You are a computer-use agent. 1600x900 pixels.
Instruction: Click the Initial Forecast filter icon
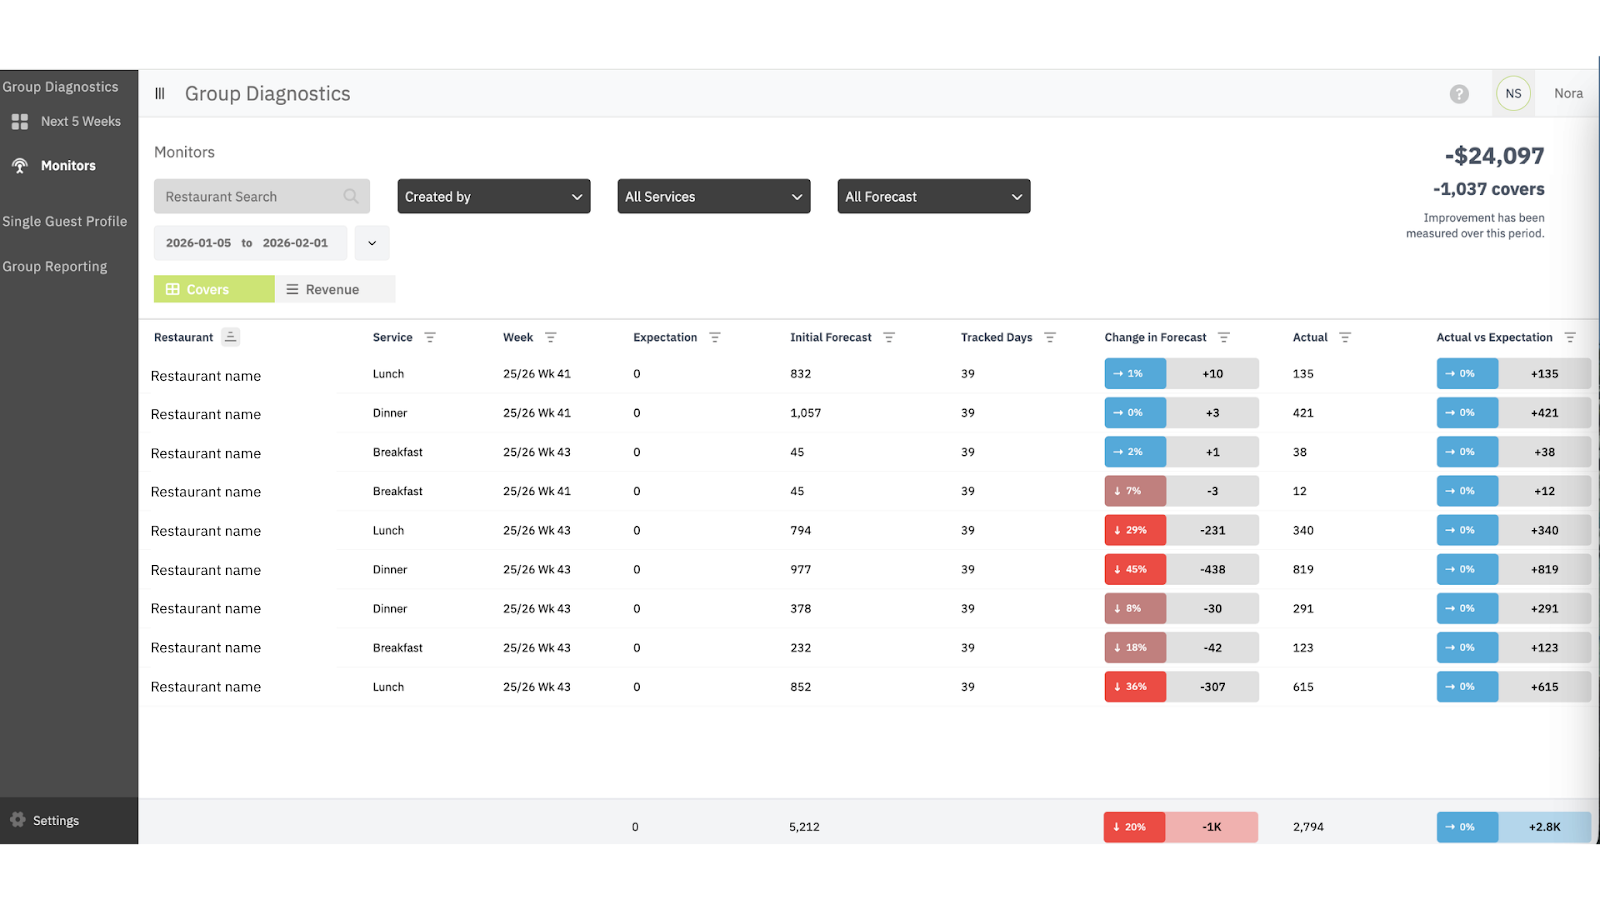coord(889,338)
